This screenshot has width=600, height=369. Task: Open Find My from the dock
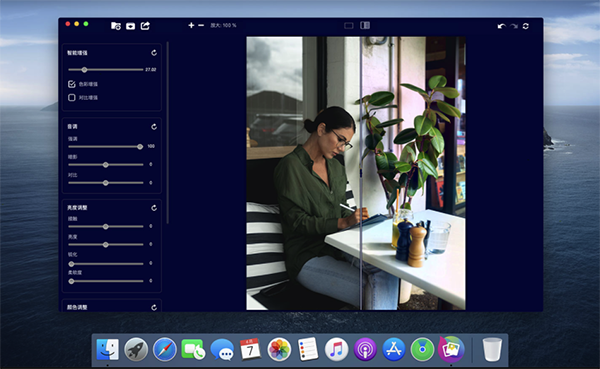pos(422,349)
